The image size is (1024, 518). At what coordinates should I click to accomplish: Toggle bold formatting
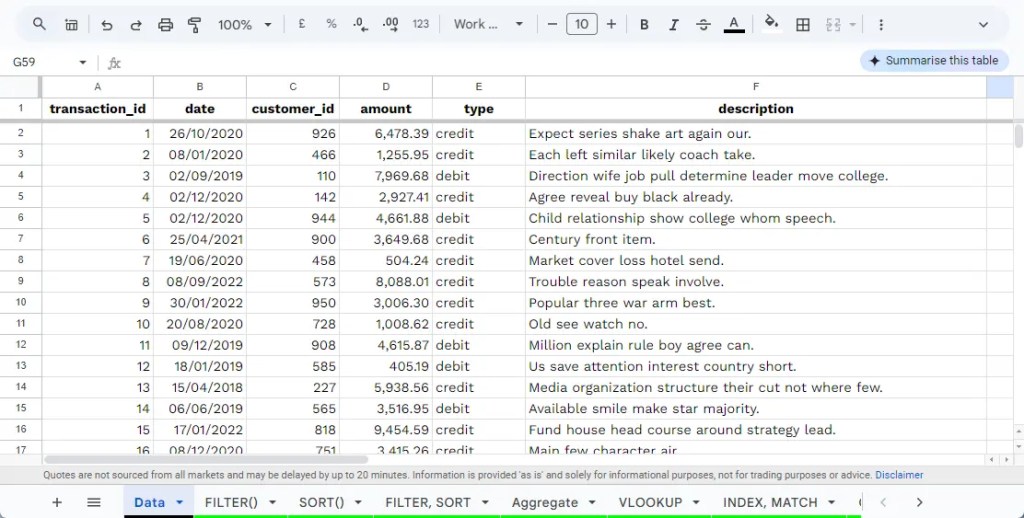coord(644,24)
